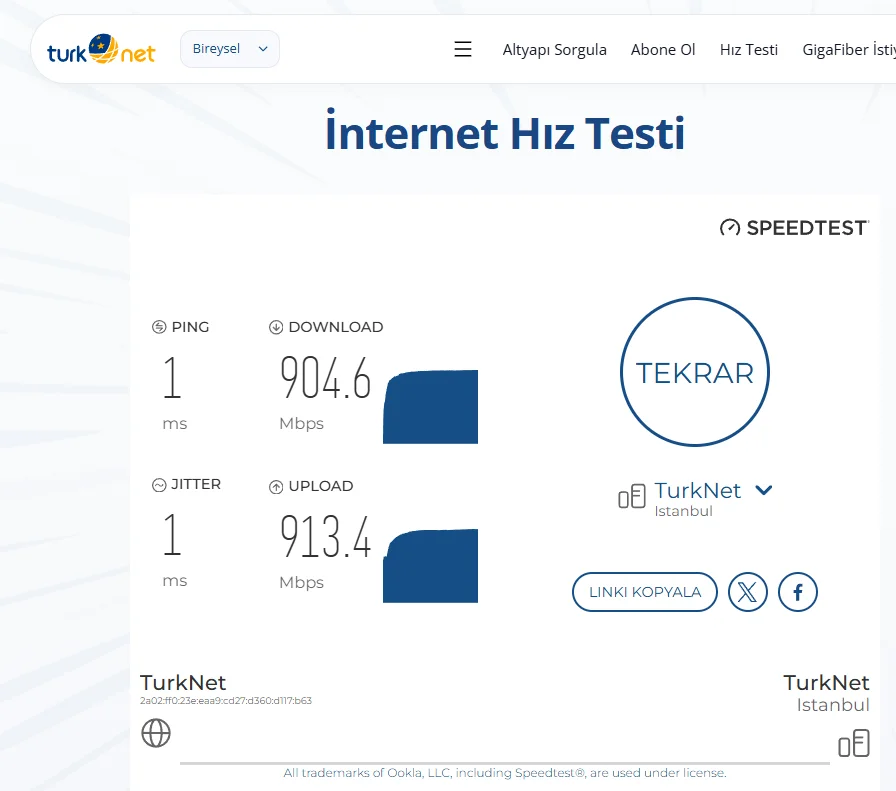Click the İnternet Hız Testi heading
This screenshot has width=896, height=791.
pos(505,131)
